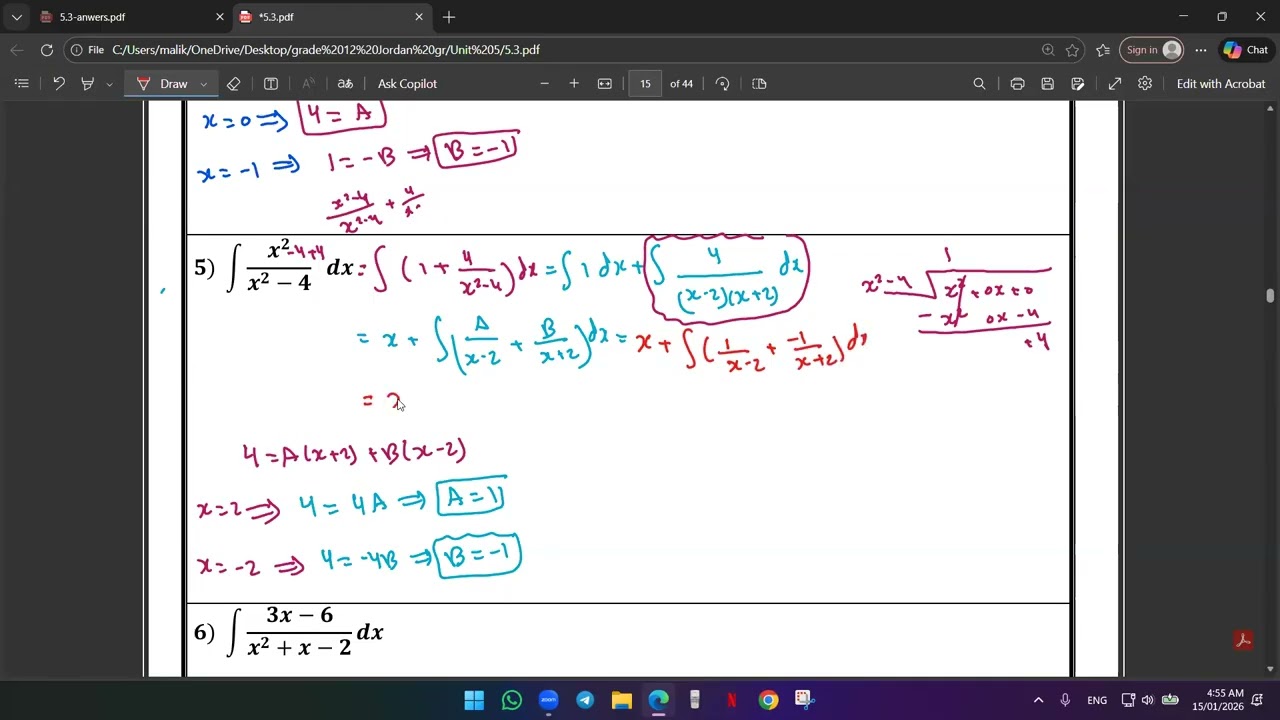Open the Draw pen options dropdown
Image resolution: width=1280 pixels, height=720 pixels.
click(204, 84)
